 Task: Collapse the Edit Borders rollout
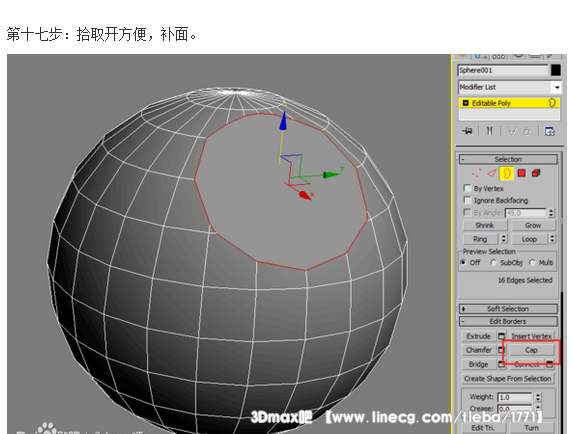(x=508, y=321)
